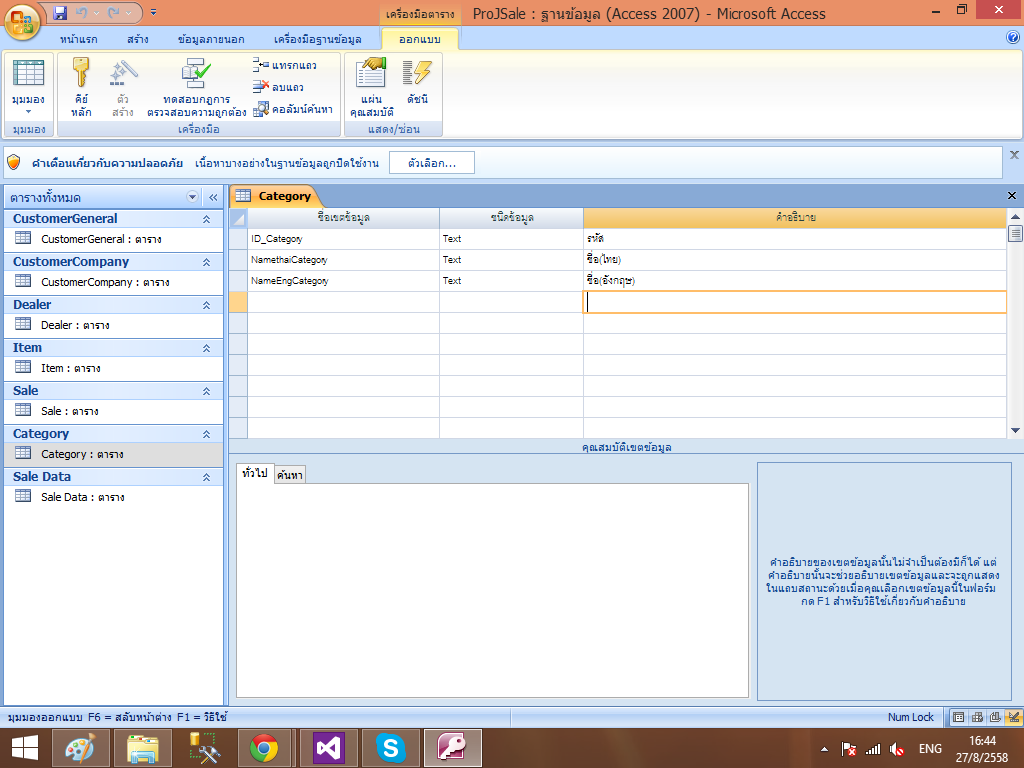
Task: Click Delete Rows (ลบแถว) in ribbon
Action: click(x=278, y=87)
